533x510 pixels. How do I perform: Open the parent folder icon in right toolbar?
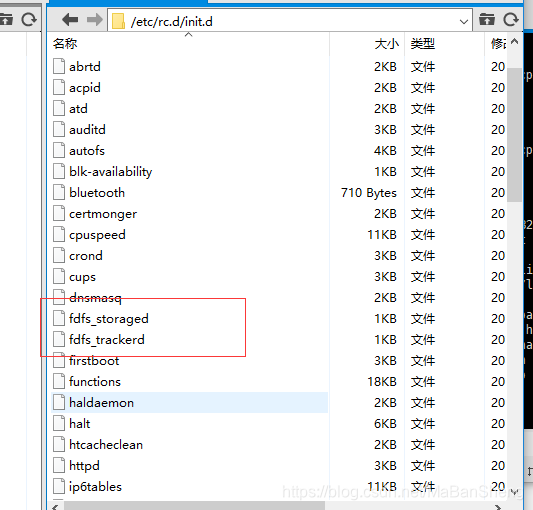pyautogui.click(x=487, y=20)
